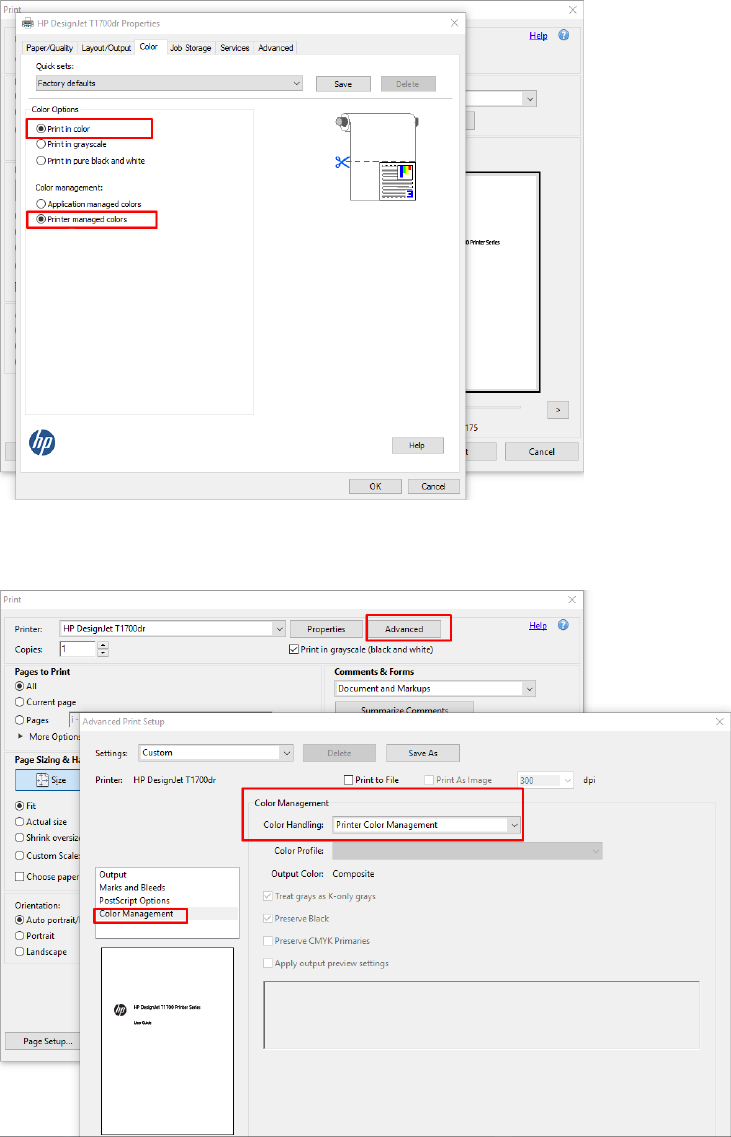Click the Size button in Page Sizing
Image resolution: width=731 pixels, height=1137 pixels.
click(49, 780)
